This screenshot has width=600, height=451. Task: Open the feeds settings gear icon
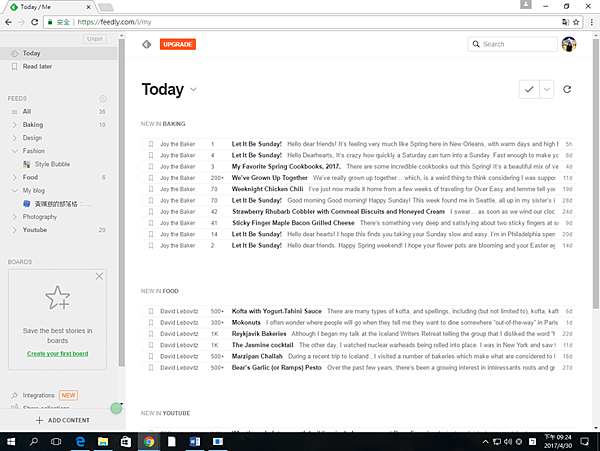(x=103, y=99)
